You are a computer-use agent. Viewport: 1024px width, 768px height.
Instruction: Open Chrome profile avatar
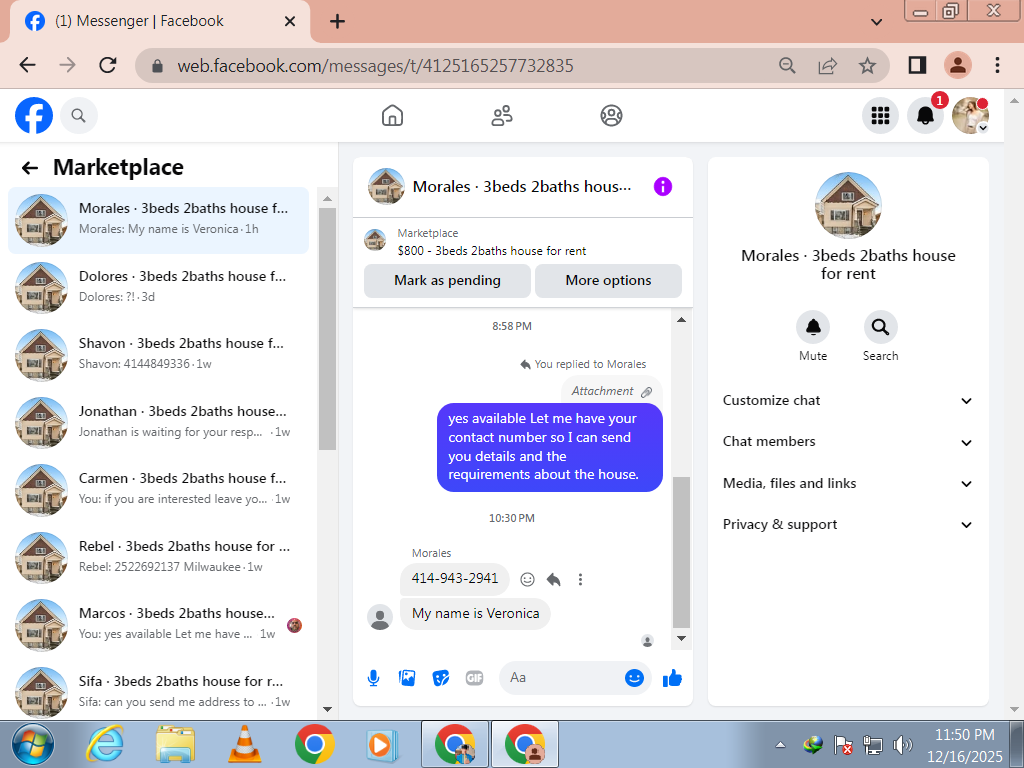[958, 65]
